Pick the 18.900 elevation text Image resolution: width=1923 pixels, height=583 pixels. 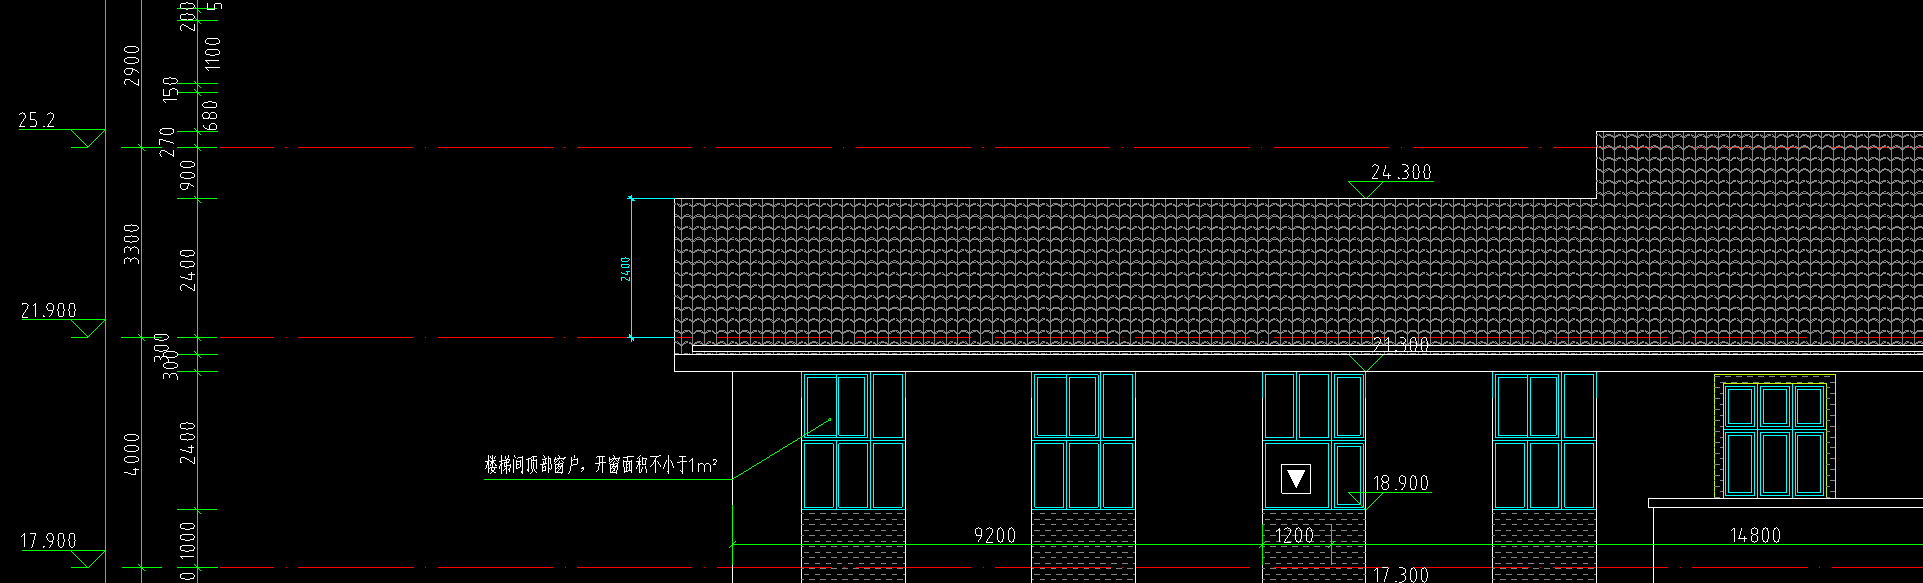tap(1401, 483)
